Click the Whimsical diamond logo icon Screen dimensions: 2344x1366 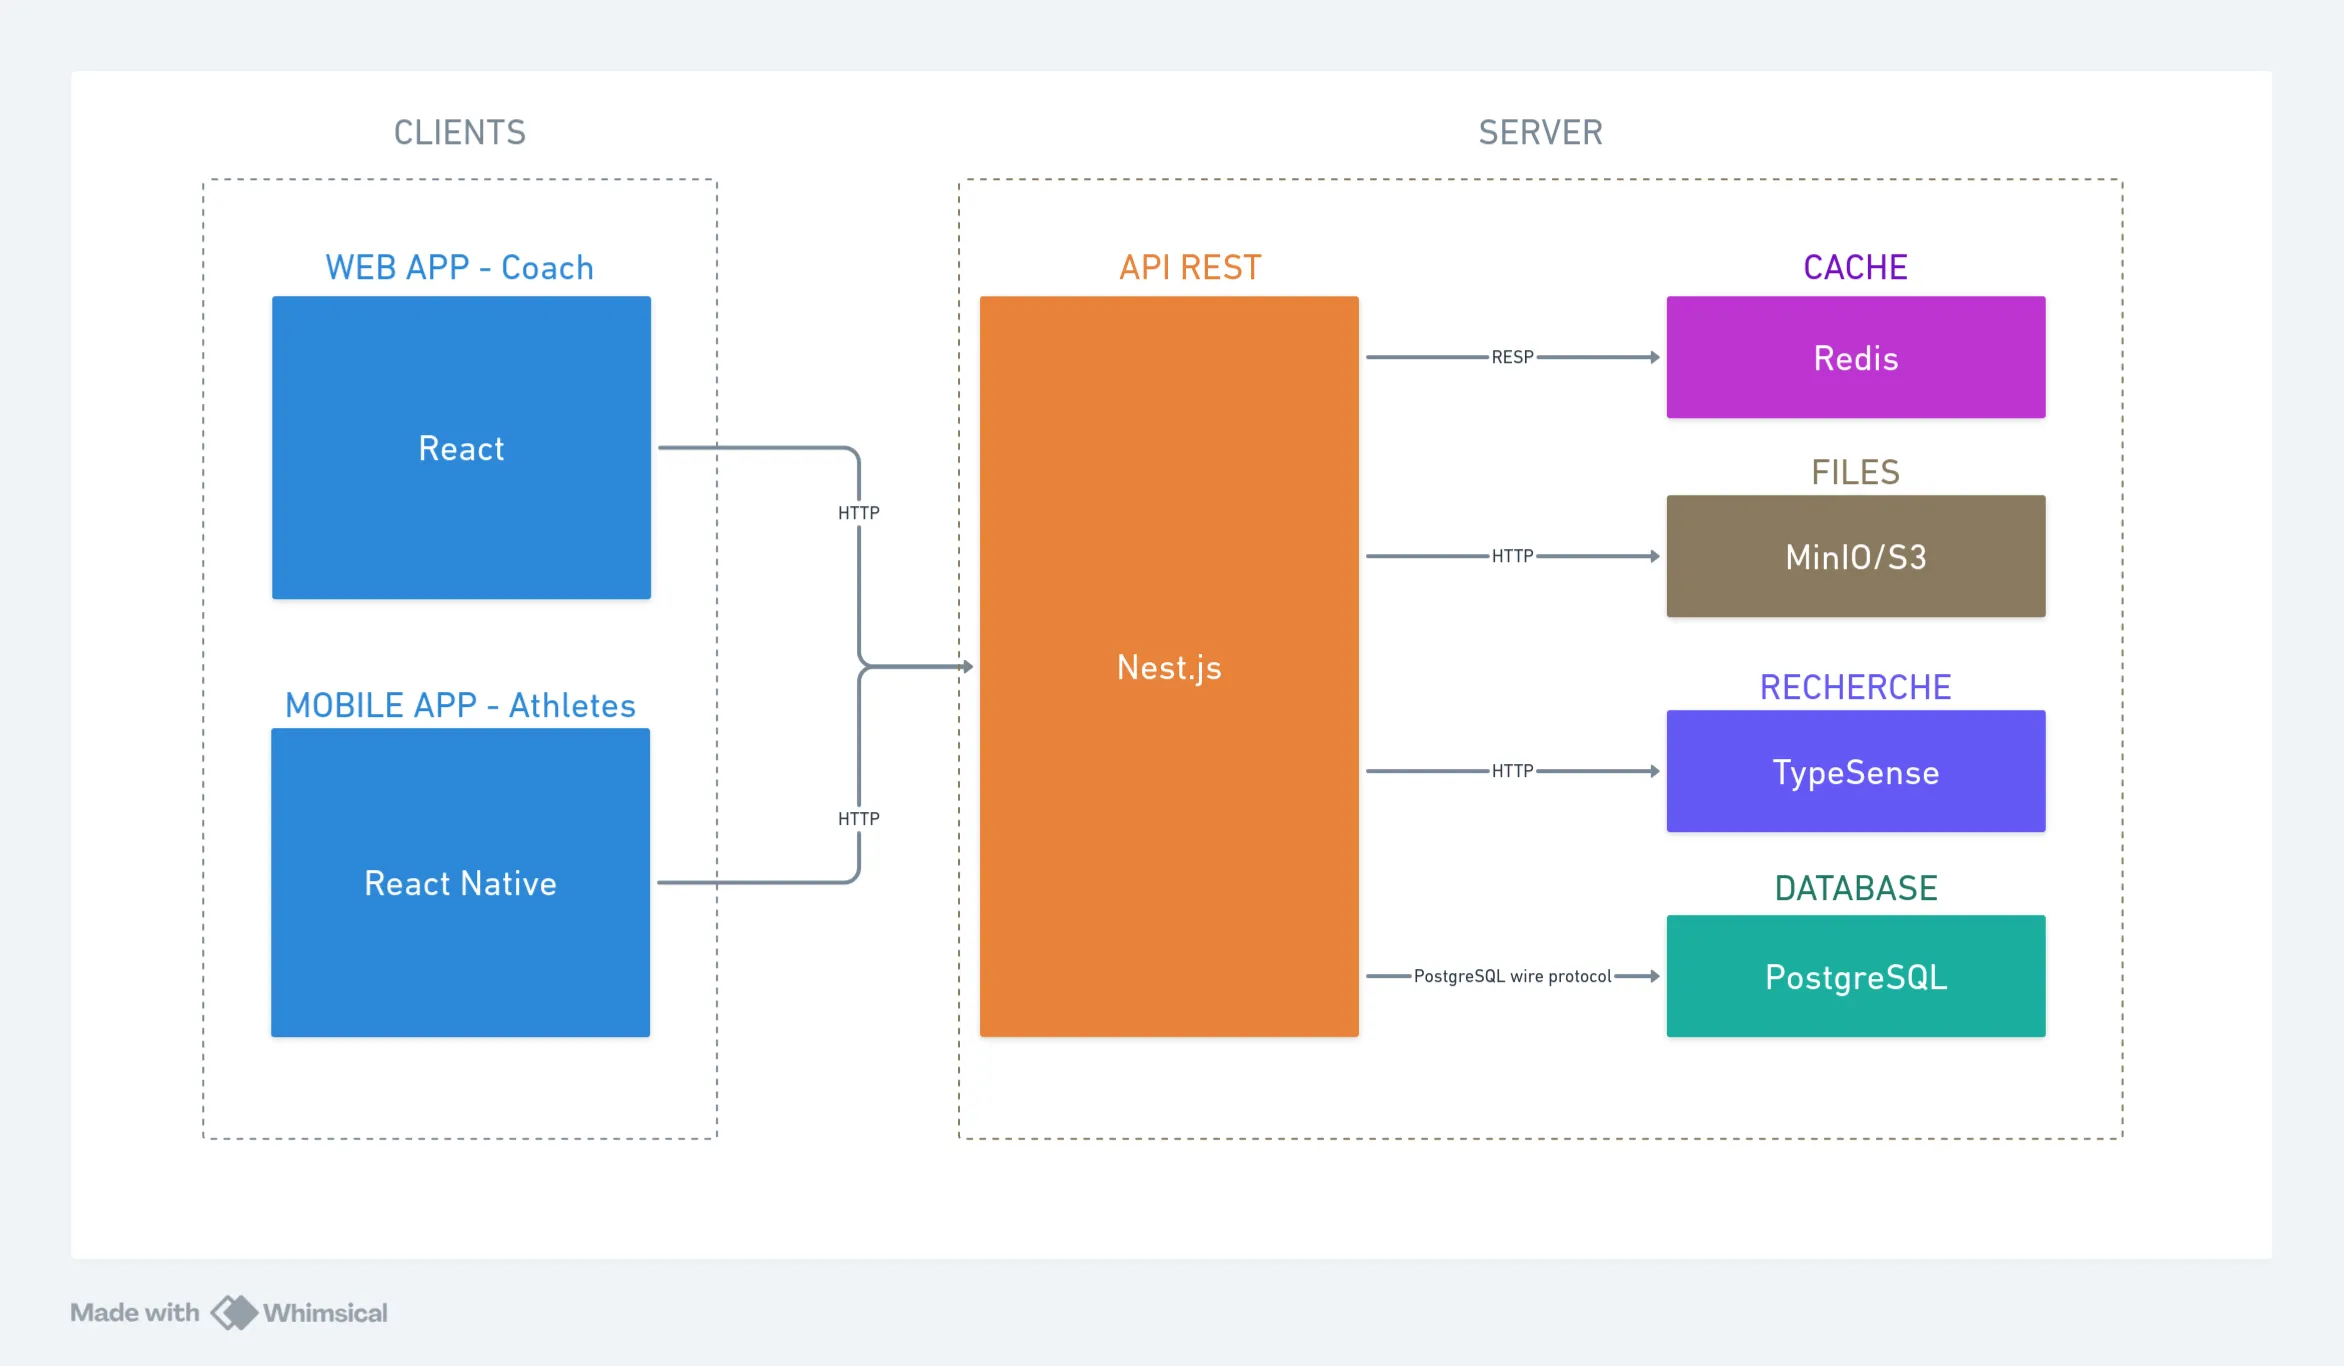pos(235,1312)
